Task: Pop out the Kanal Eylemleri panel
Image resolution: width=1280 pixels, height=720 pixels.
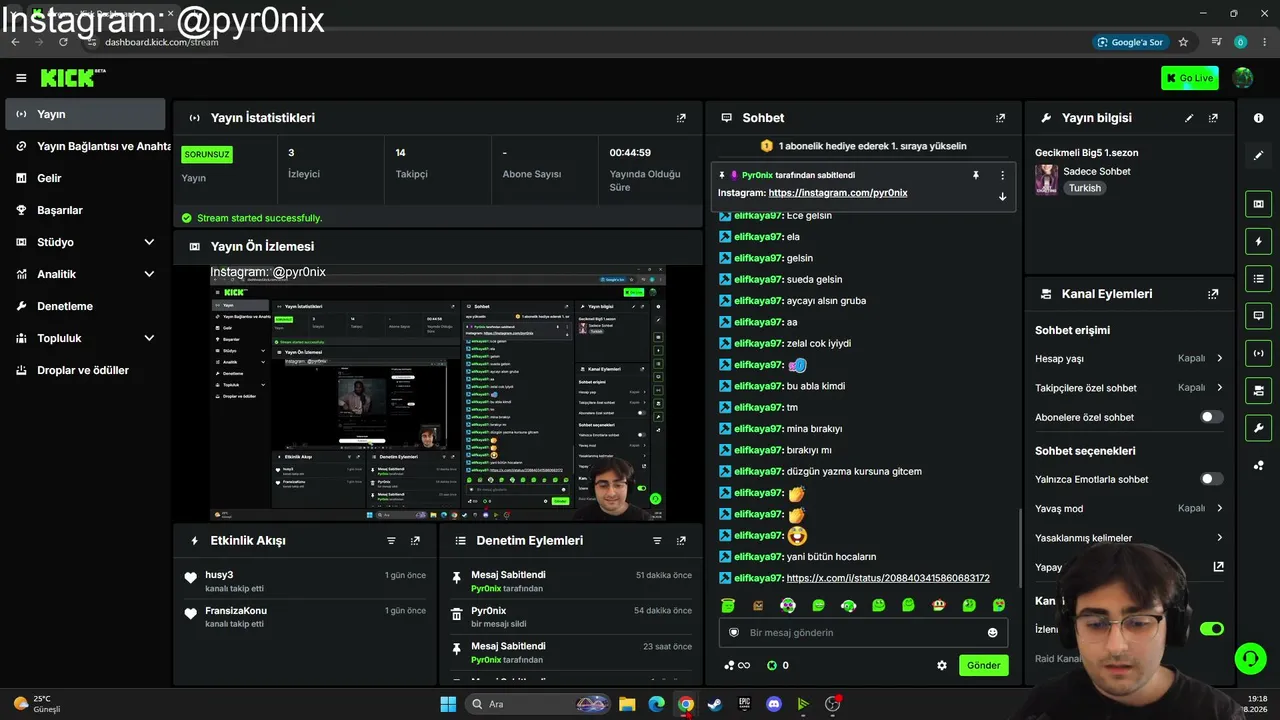Action: coord(1213,294)
